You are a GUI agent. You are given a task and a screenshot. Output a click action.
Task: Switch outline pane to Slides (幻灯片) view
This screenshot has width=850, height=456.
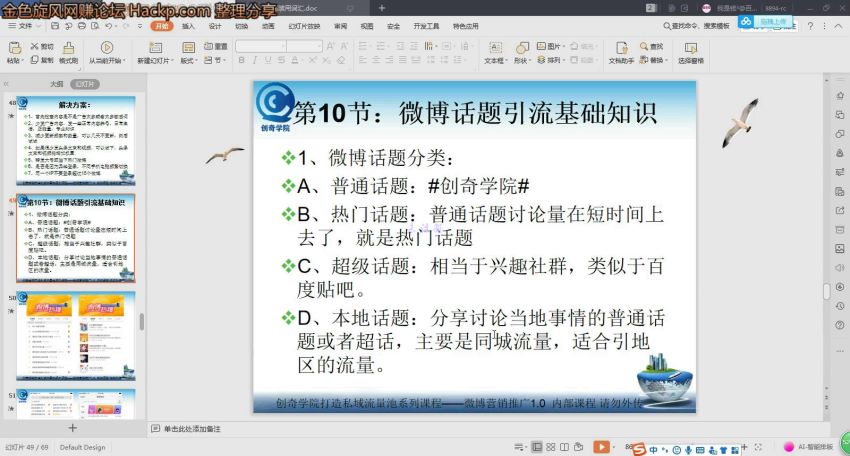(x=85, y=84)
